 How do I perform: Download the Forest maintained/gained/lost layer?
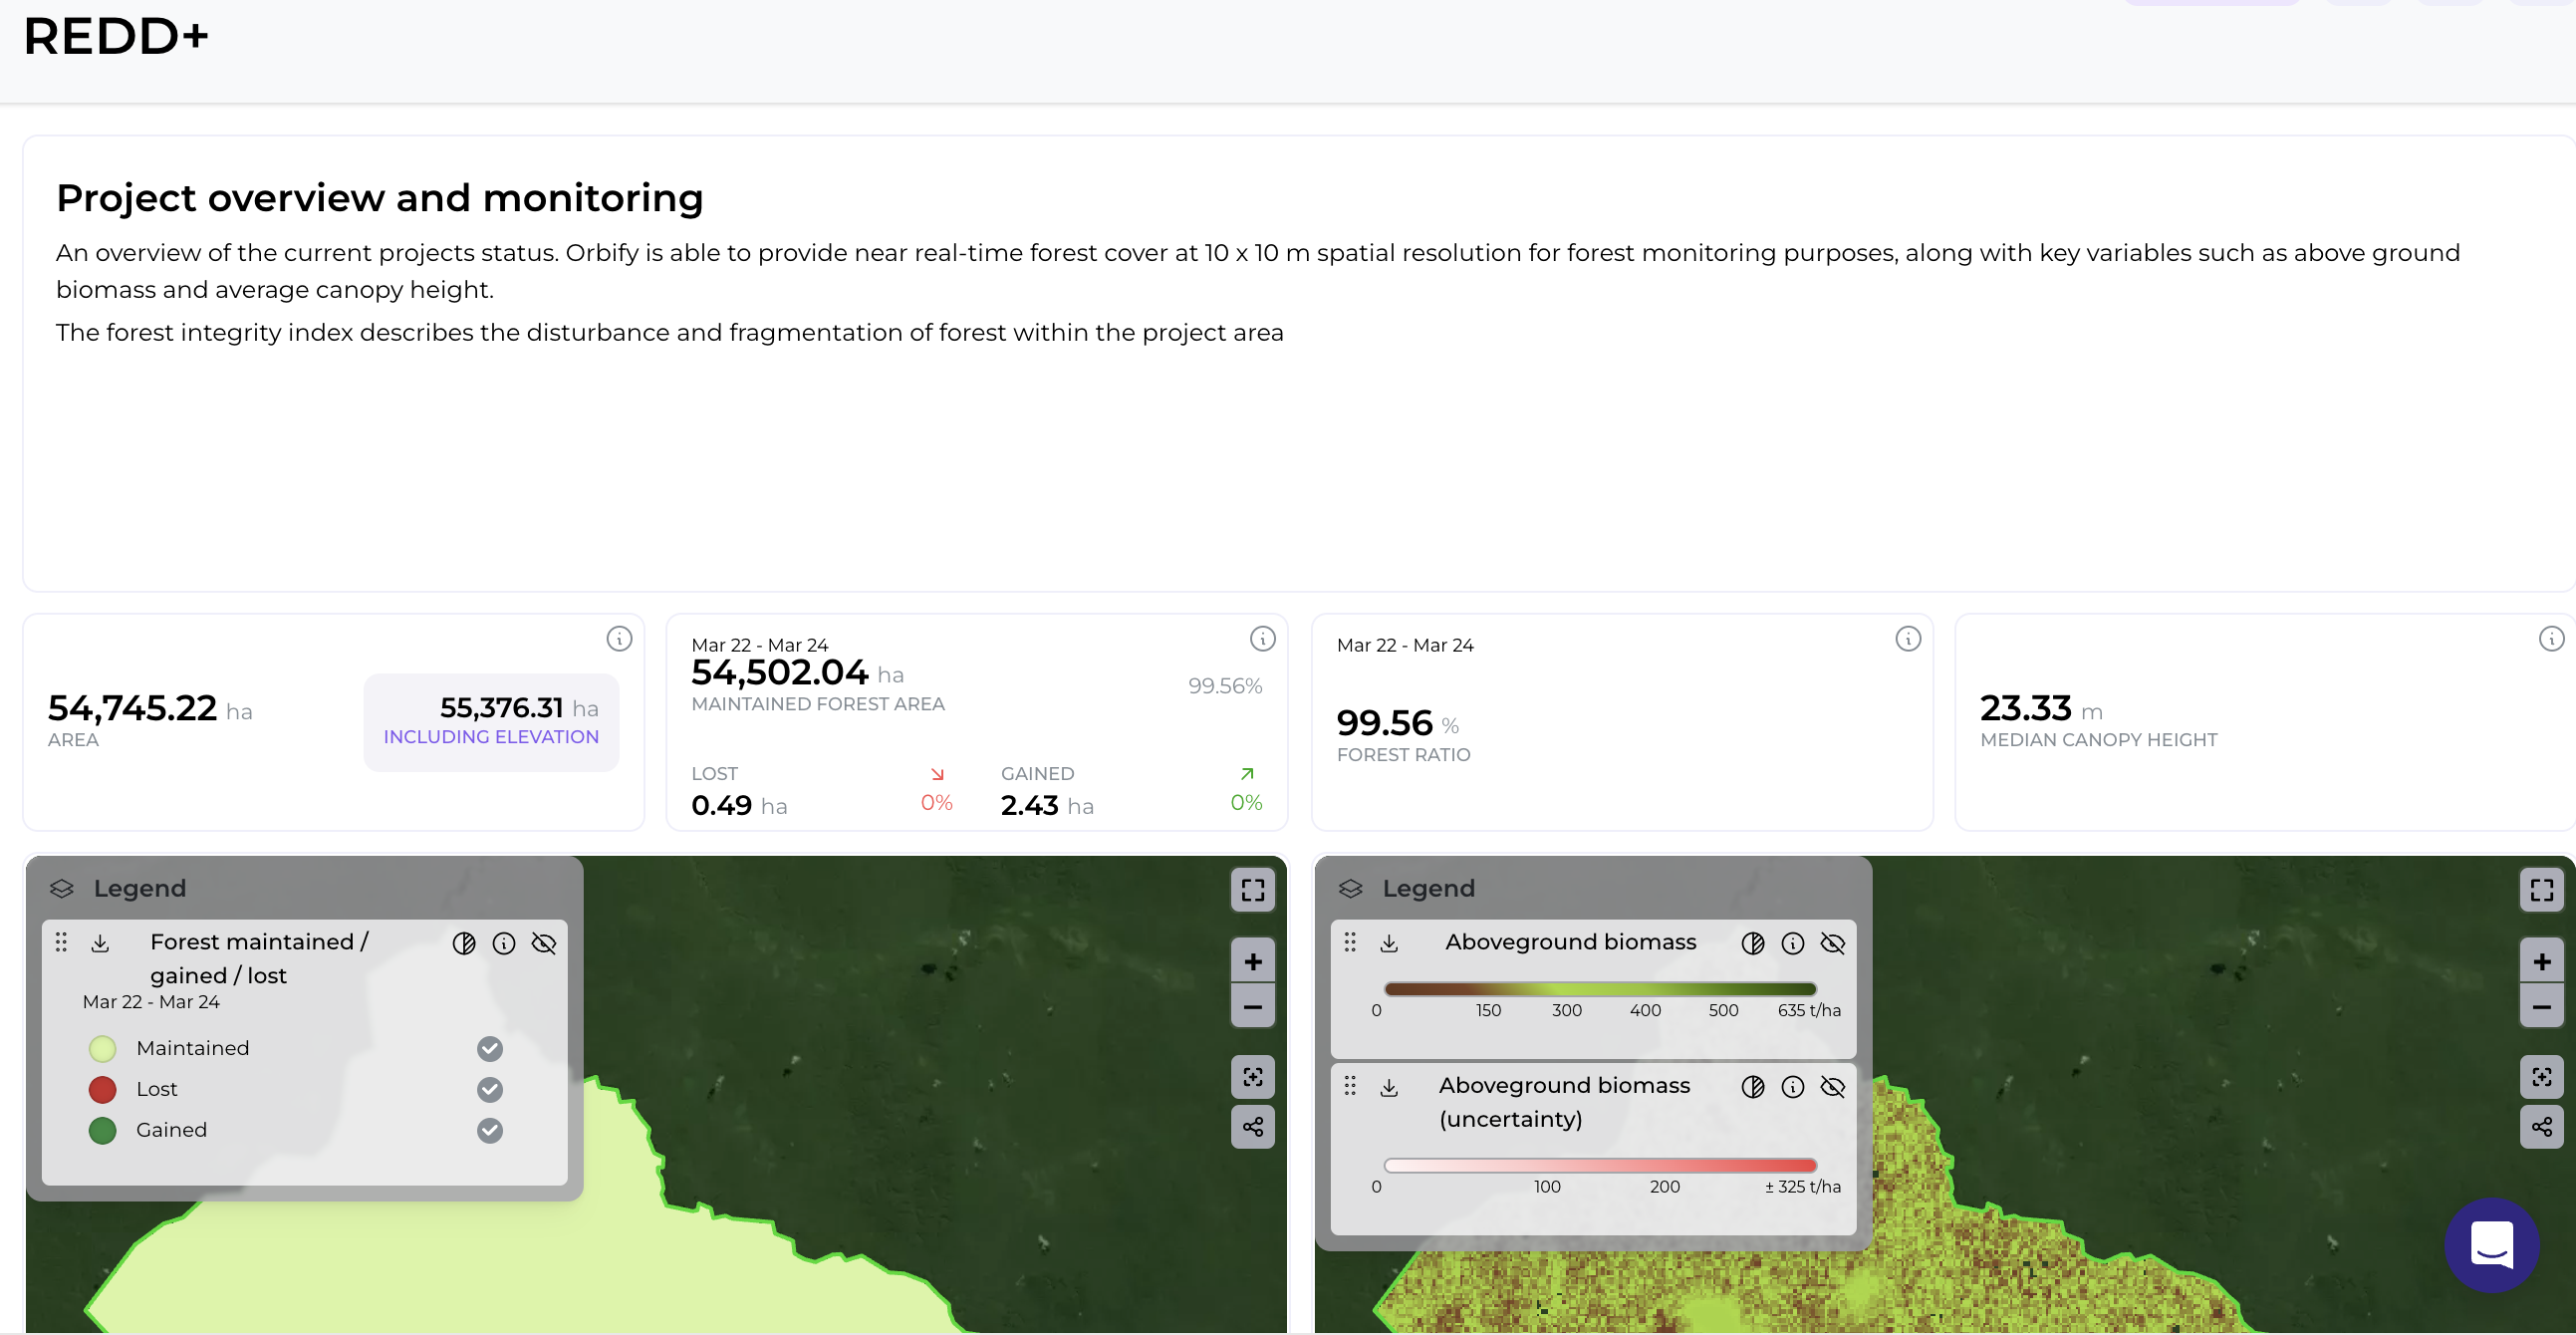click(100, 942)
